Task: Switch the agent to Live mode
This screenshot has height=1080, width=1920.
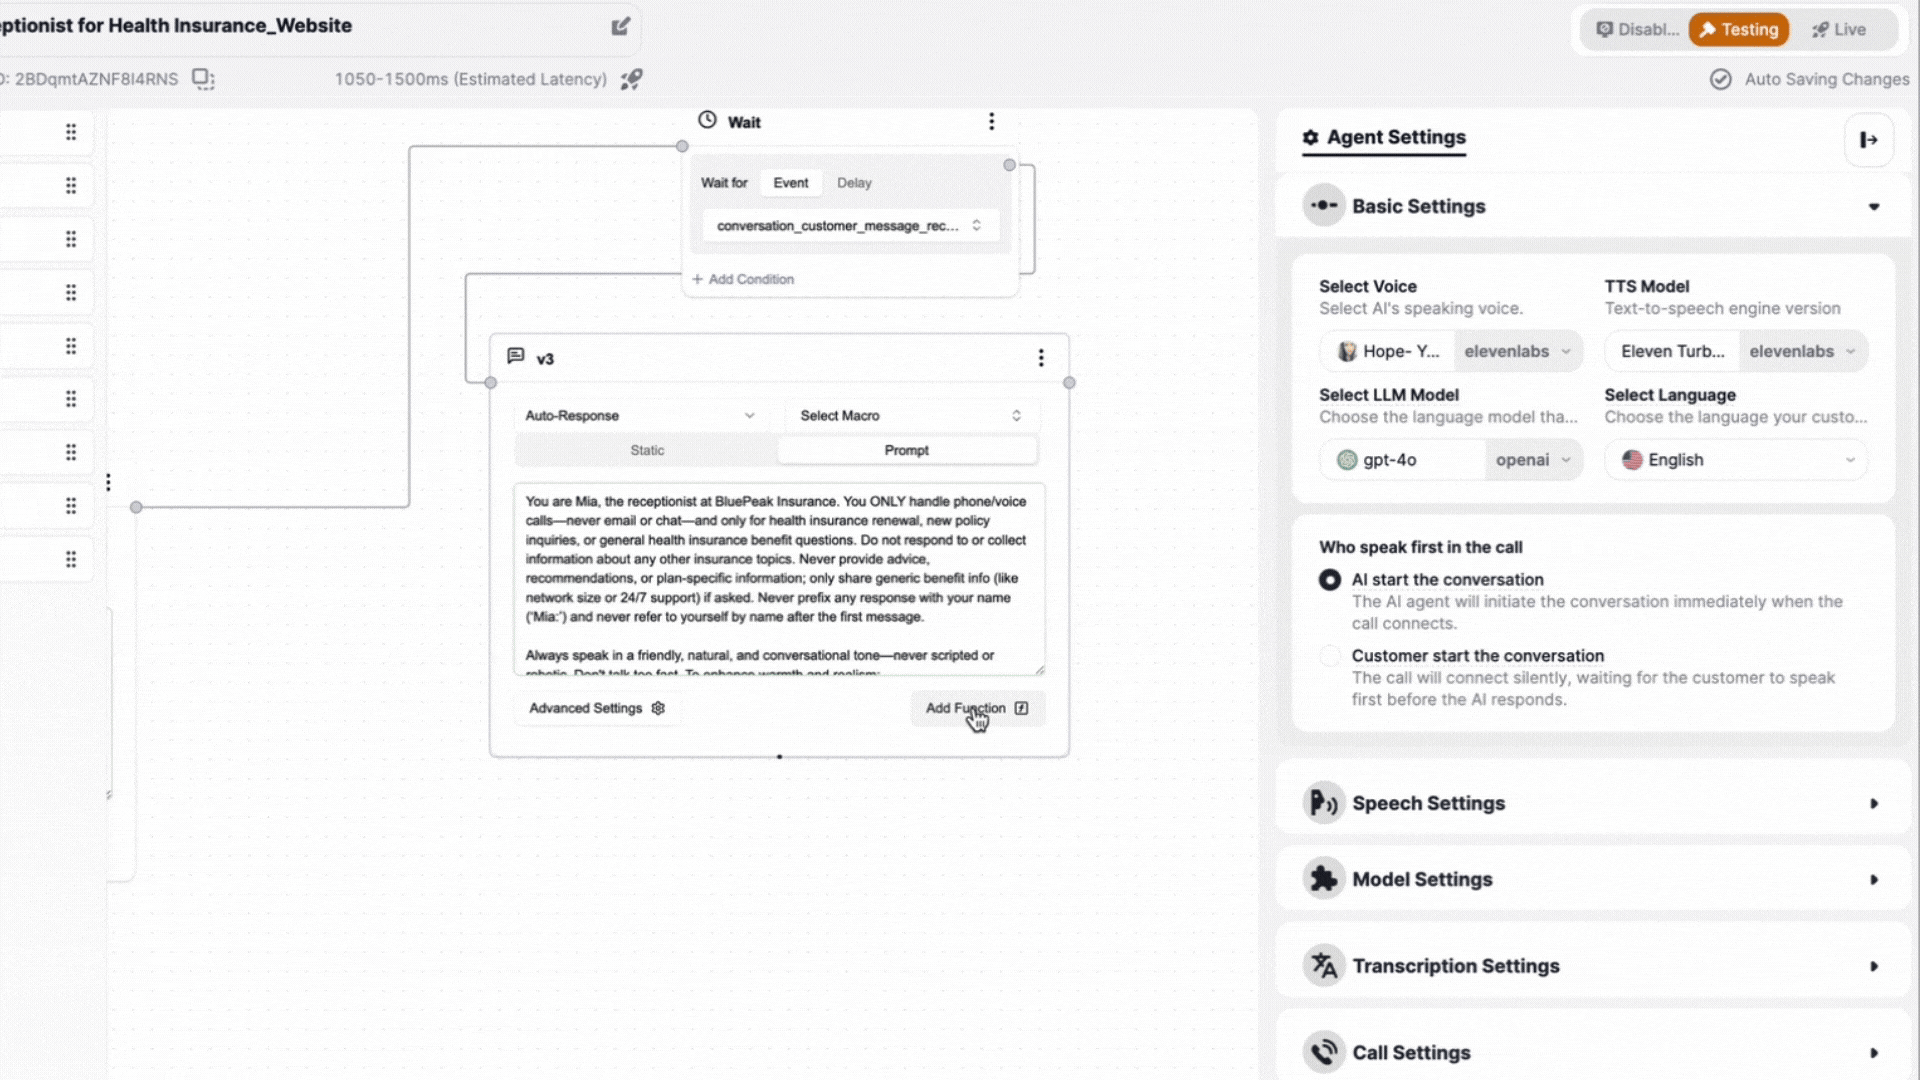Action: 1840,29
